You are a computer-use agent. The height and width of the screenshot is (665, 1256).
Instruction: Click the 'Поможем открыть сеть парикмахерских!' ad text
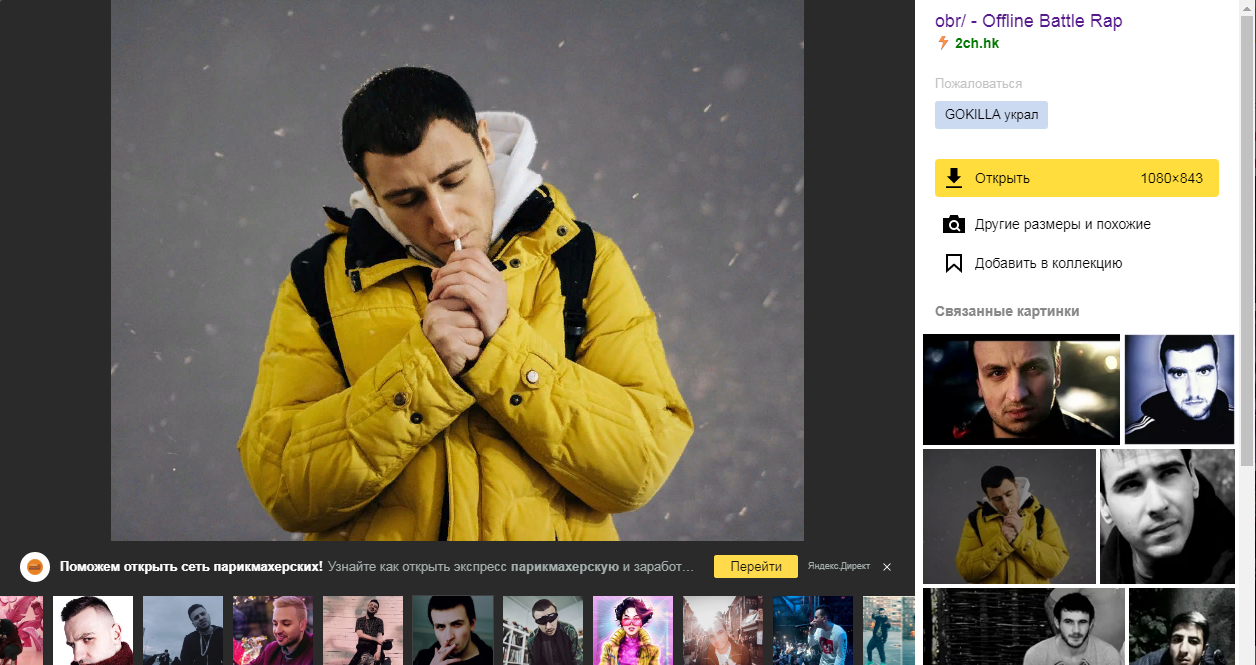click(x=191, y=567)
